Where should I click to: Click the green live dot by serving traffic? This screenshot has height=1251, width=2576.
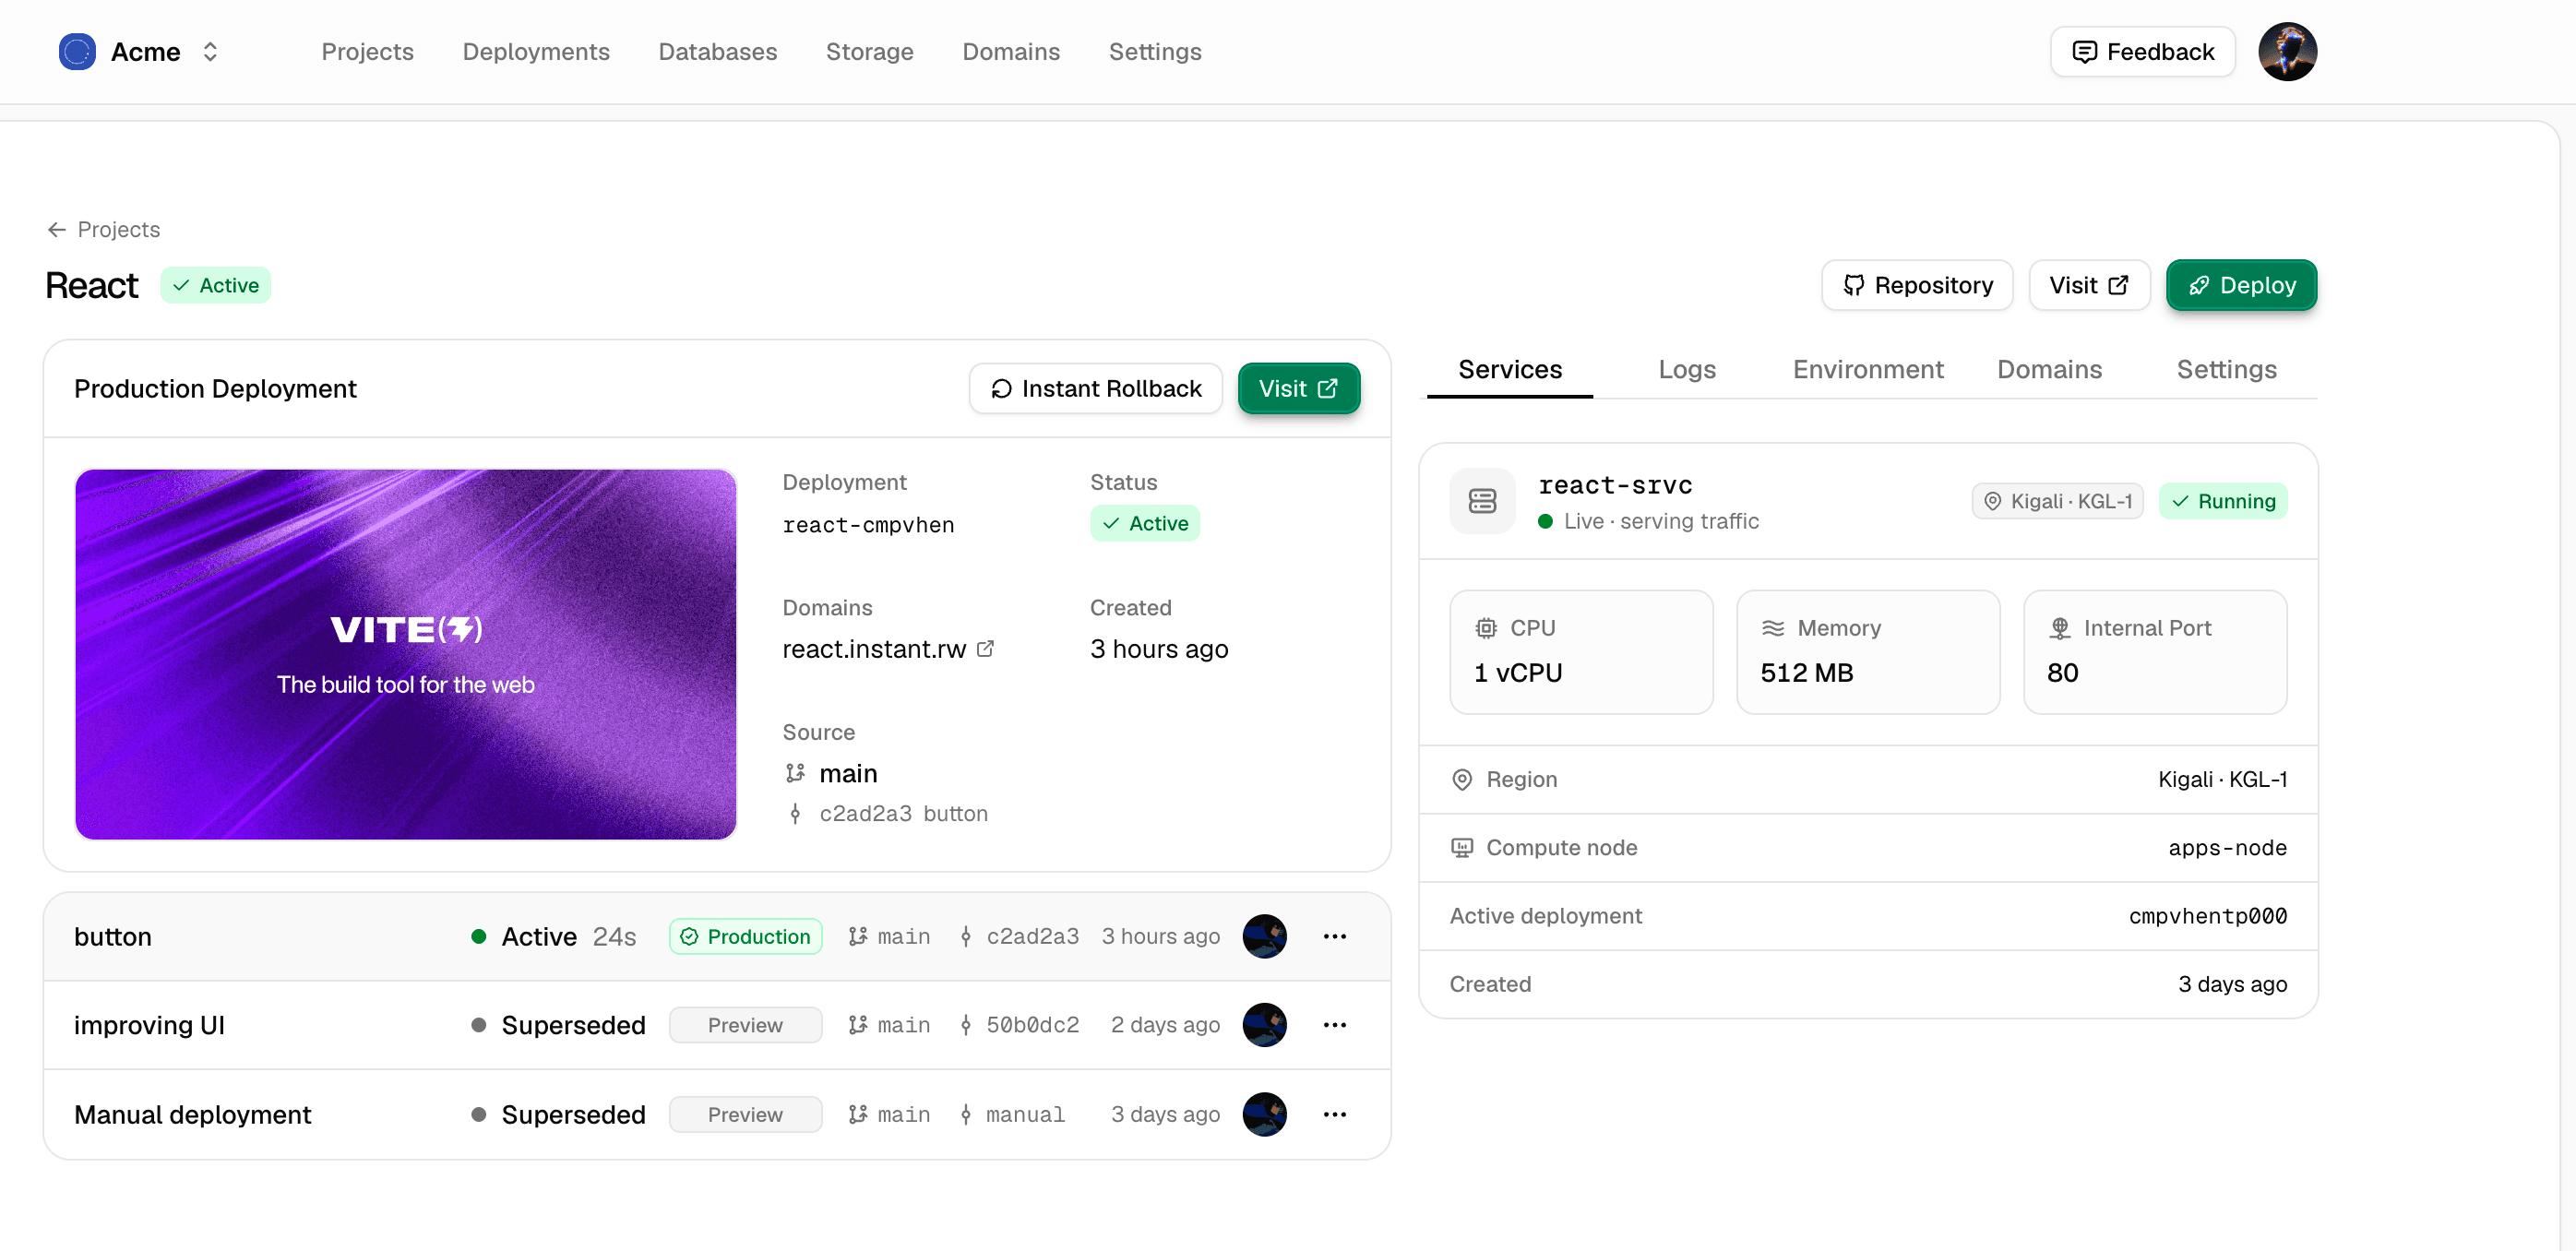coord(1545,522)
